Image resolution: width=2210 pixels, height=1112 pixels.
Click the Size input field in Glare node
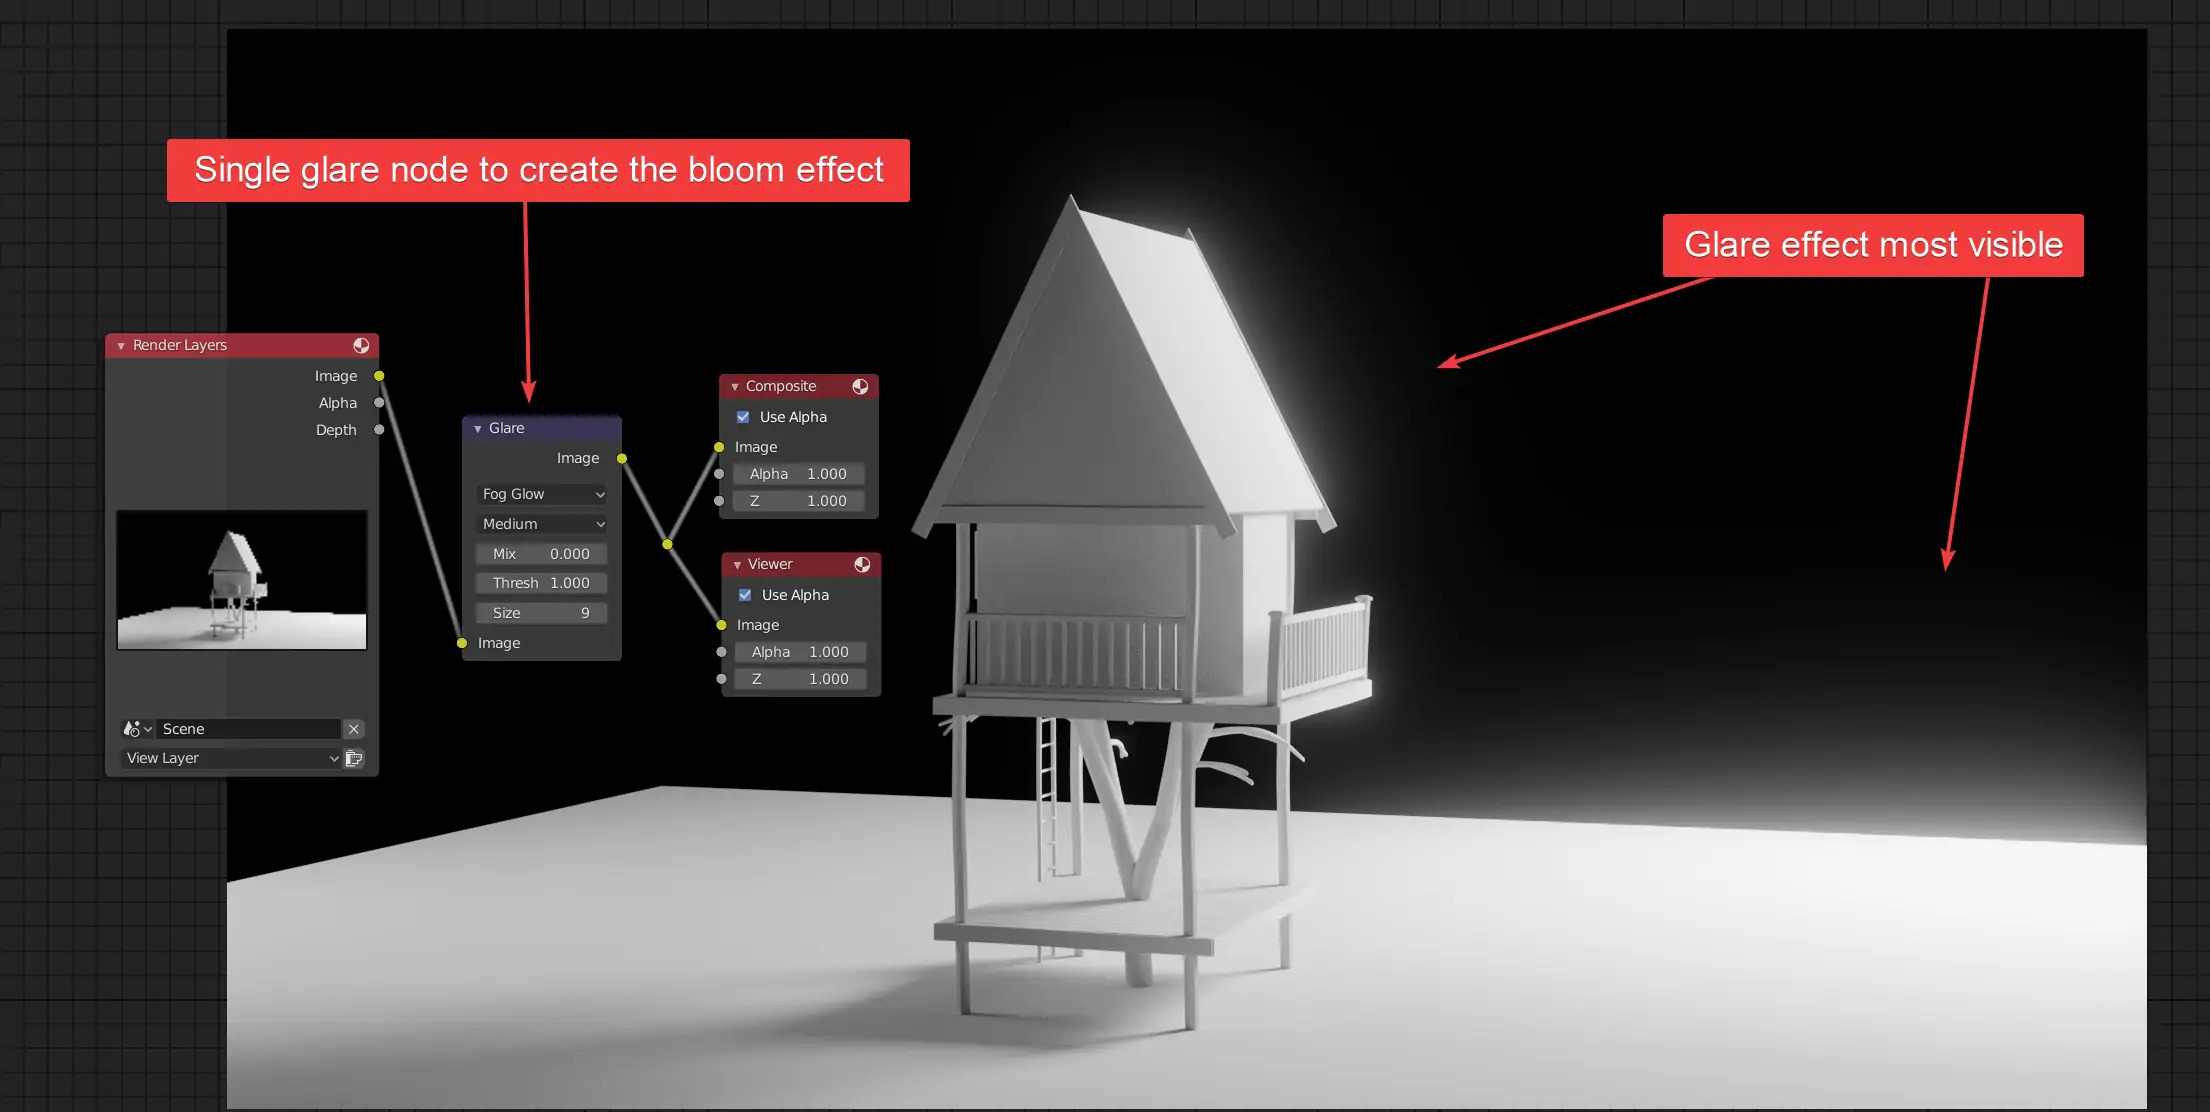pos(542,611)
